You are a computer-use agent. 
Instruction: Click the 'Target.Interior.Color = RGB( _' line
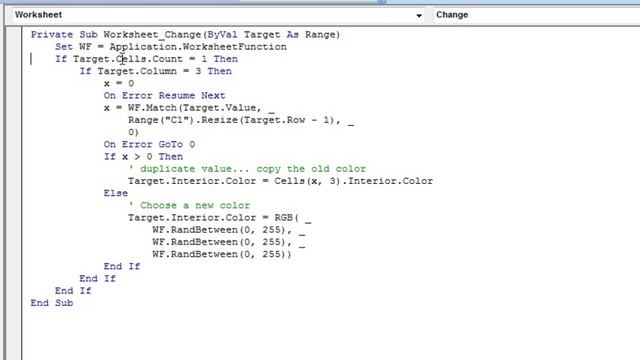(x=220, y=218)
